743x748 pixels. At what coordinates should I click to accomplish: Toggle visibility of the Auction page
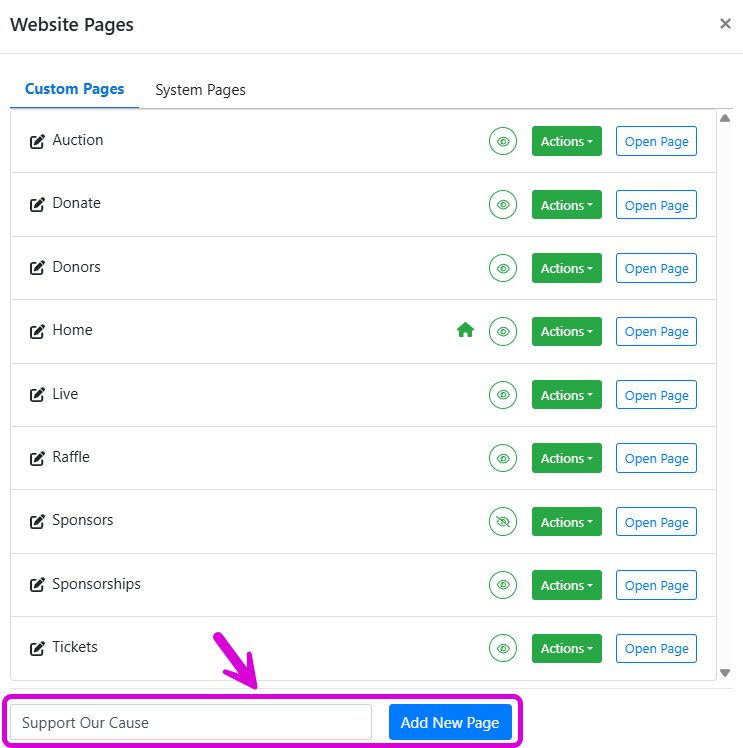tap(503, 142)
